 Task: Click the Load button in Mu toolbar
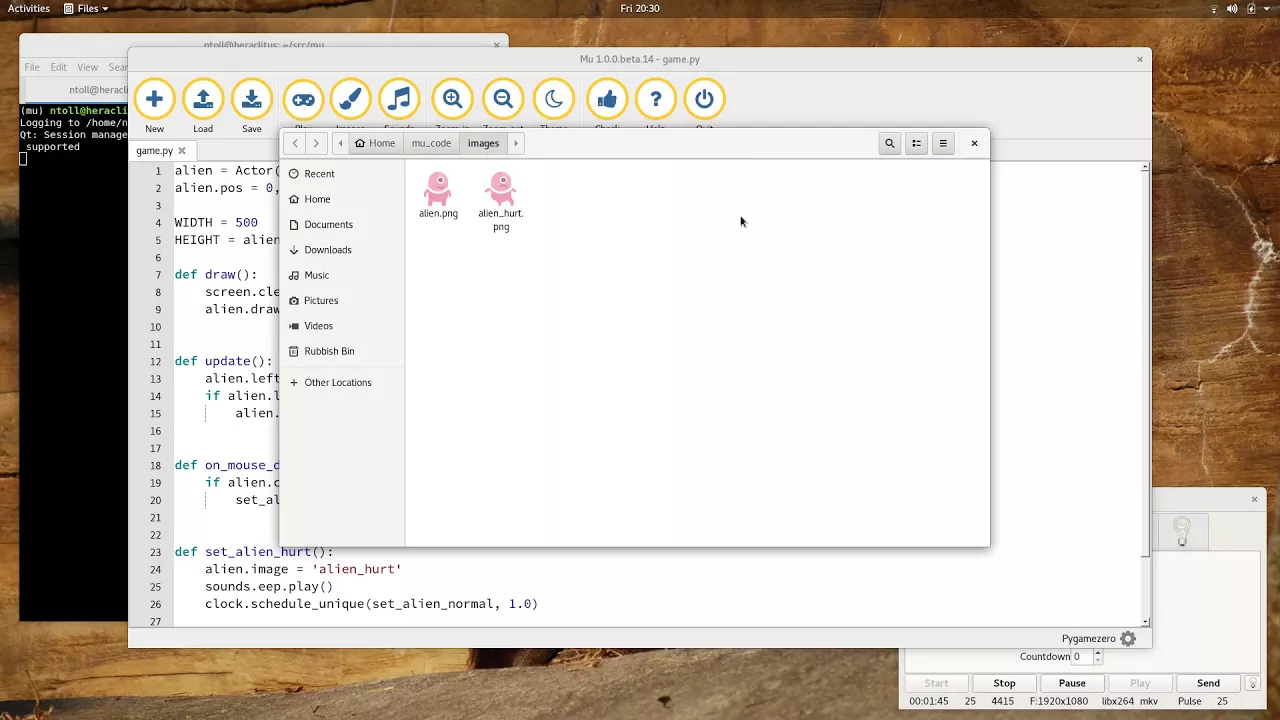pyautogui.click(x=203, y=99)
